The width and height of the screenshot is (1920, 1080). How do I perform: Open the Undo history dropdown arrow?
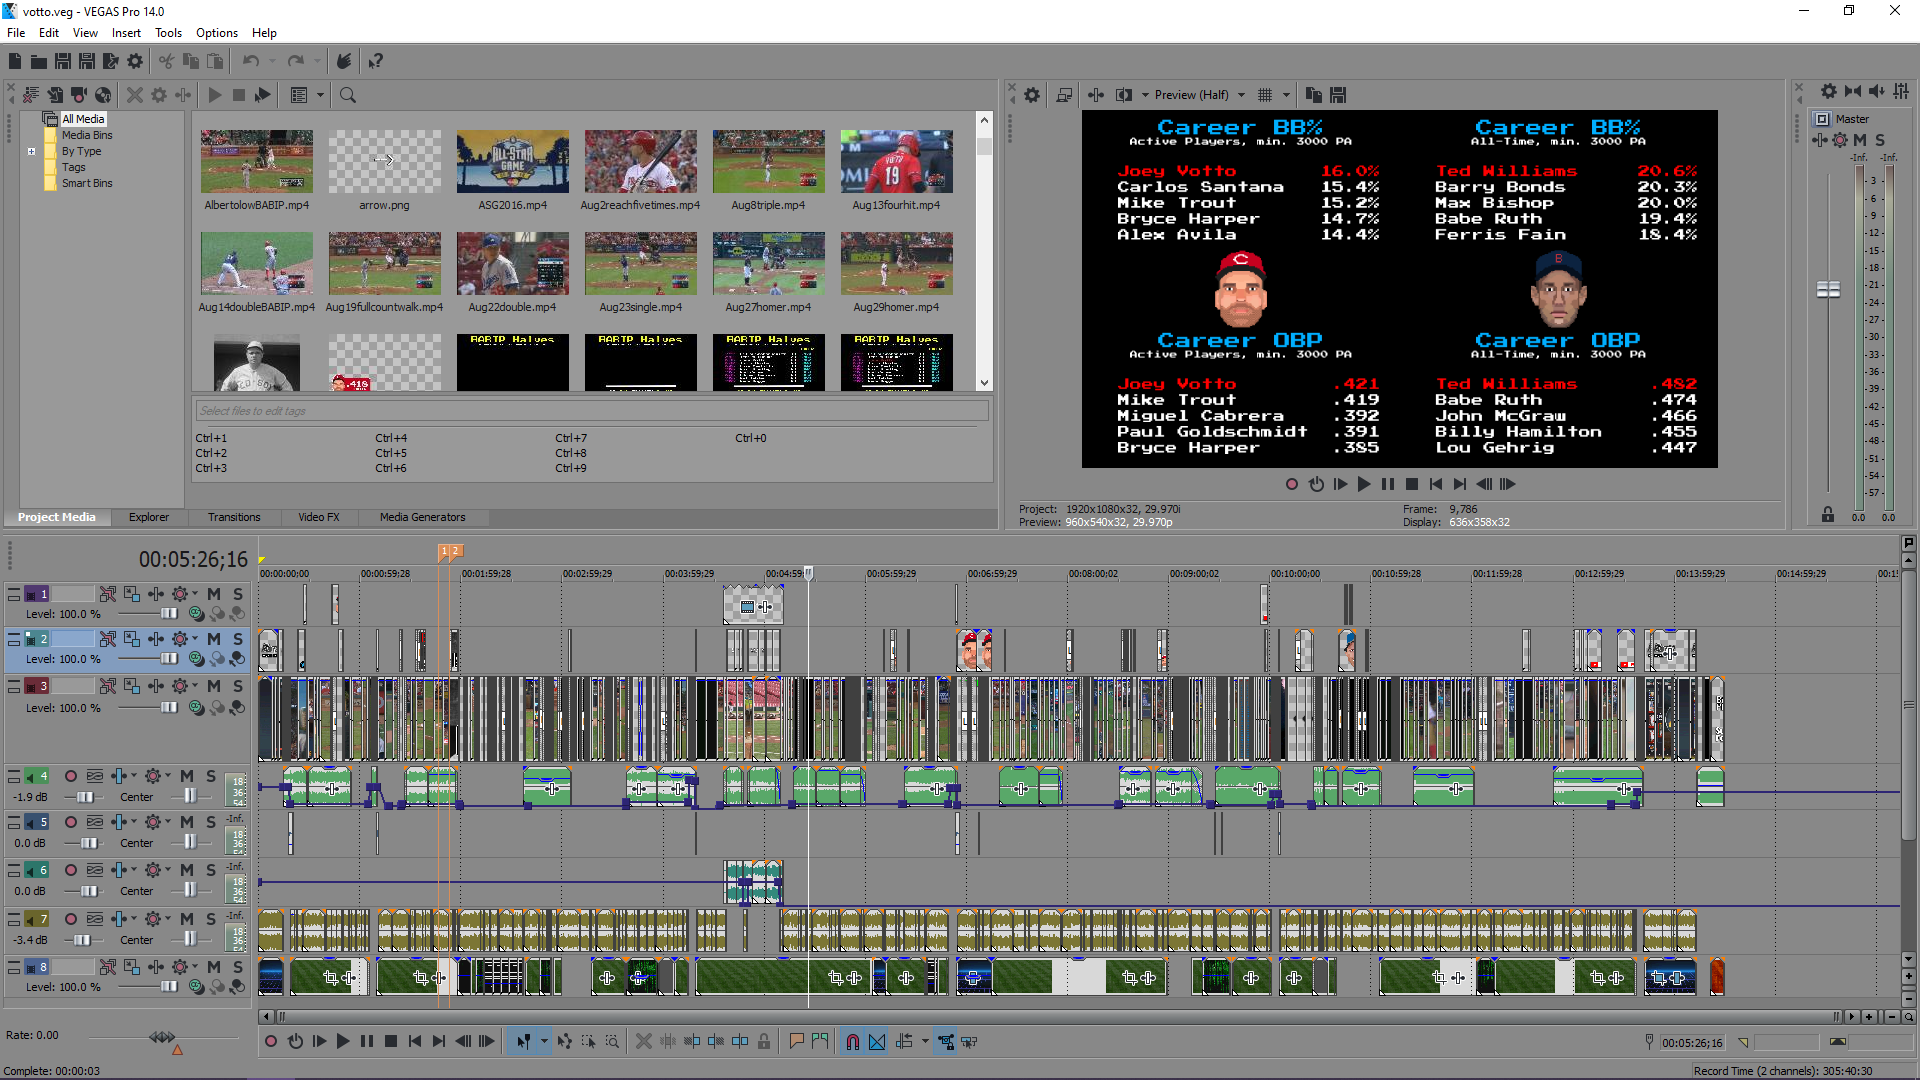[x=272, y=62]
